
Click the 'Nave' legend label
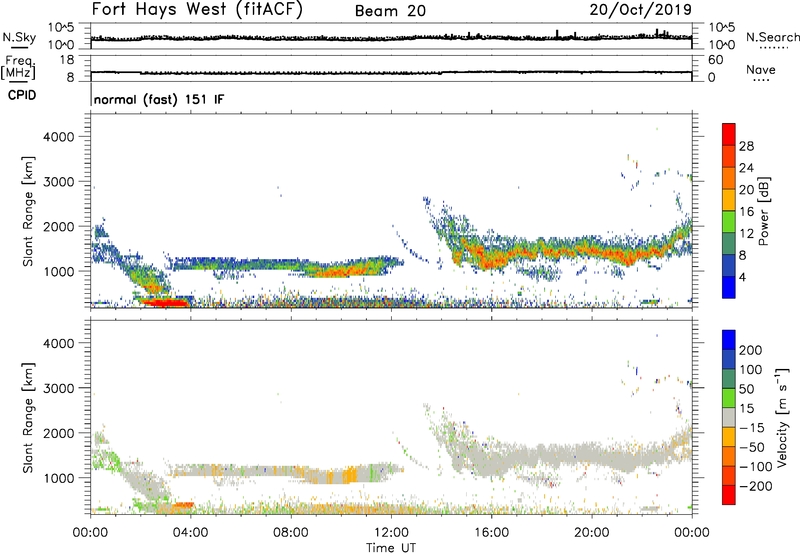coord(761,70)
